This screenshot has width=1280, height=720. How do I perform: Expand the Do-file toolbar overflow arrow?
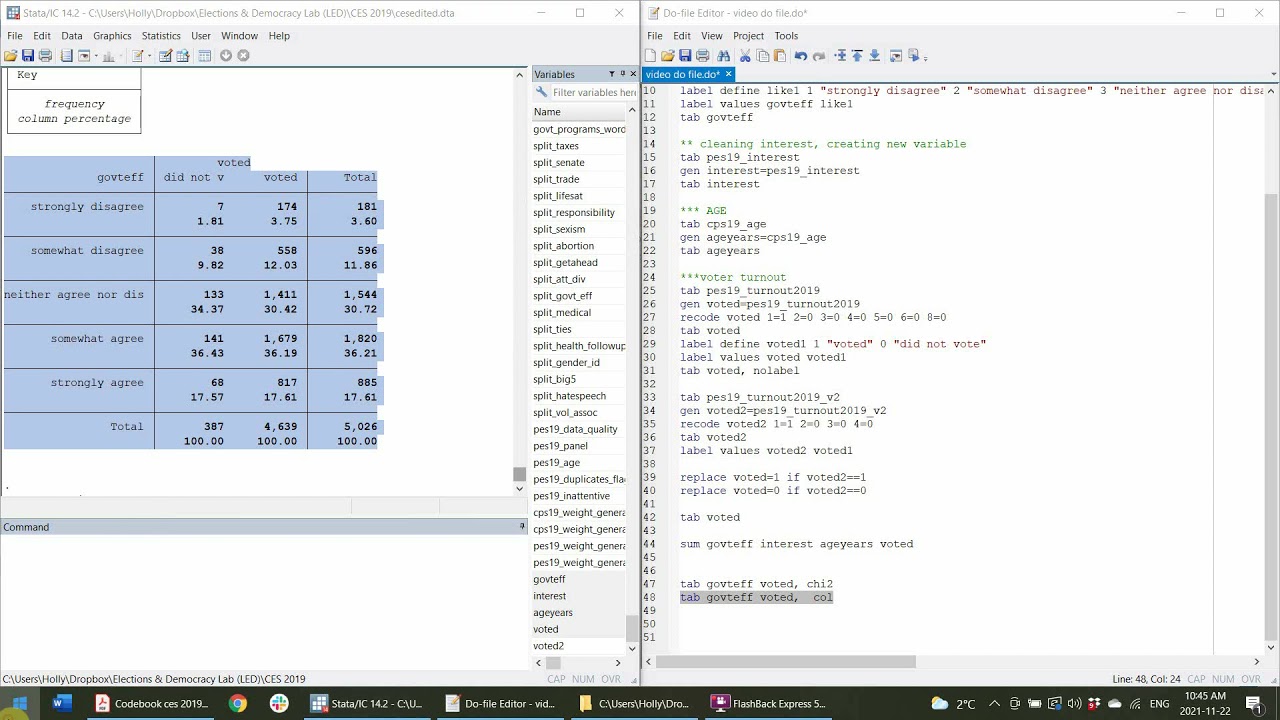tap(925, 58)
